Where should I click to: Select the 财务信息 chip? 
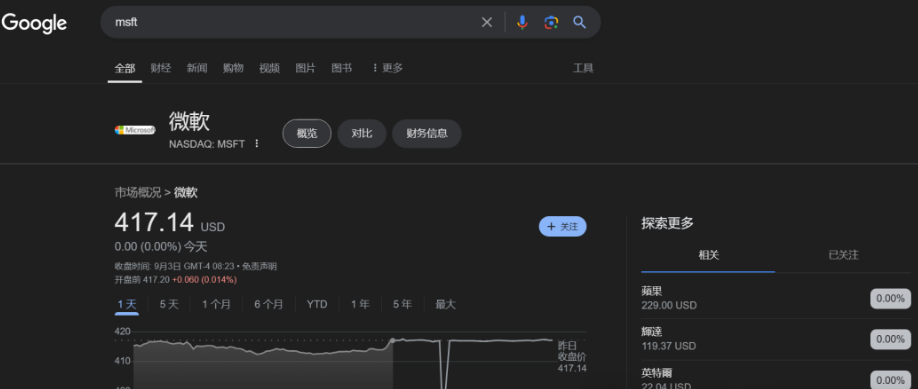click(427, 134)
